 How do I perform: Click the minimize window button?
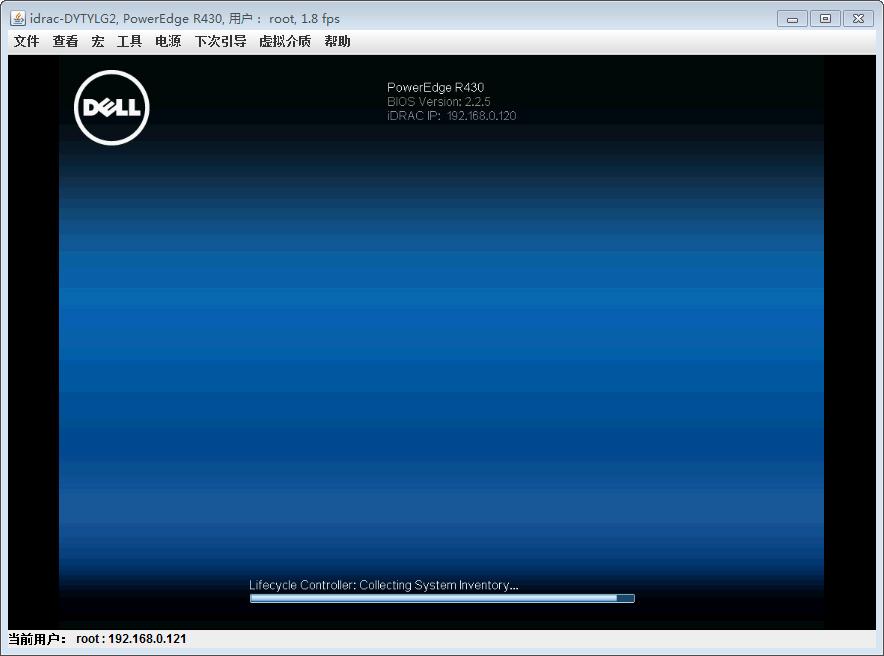point(791,18)
